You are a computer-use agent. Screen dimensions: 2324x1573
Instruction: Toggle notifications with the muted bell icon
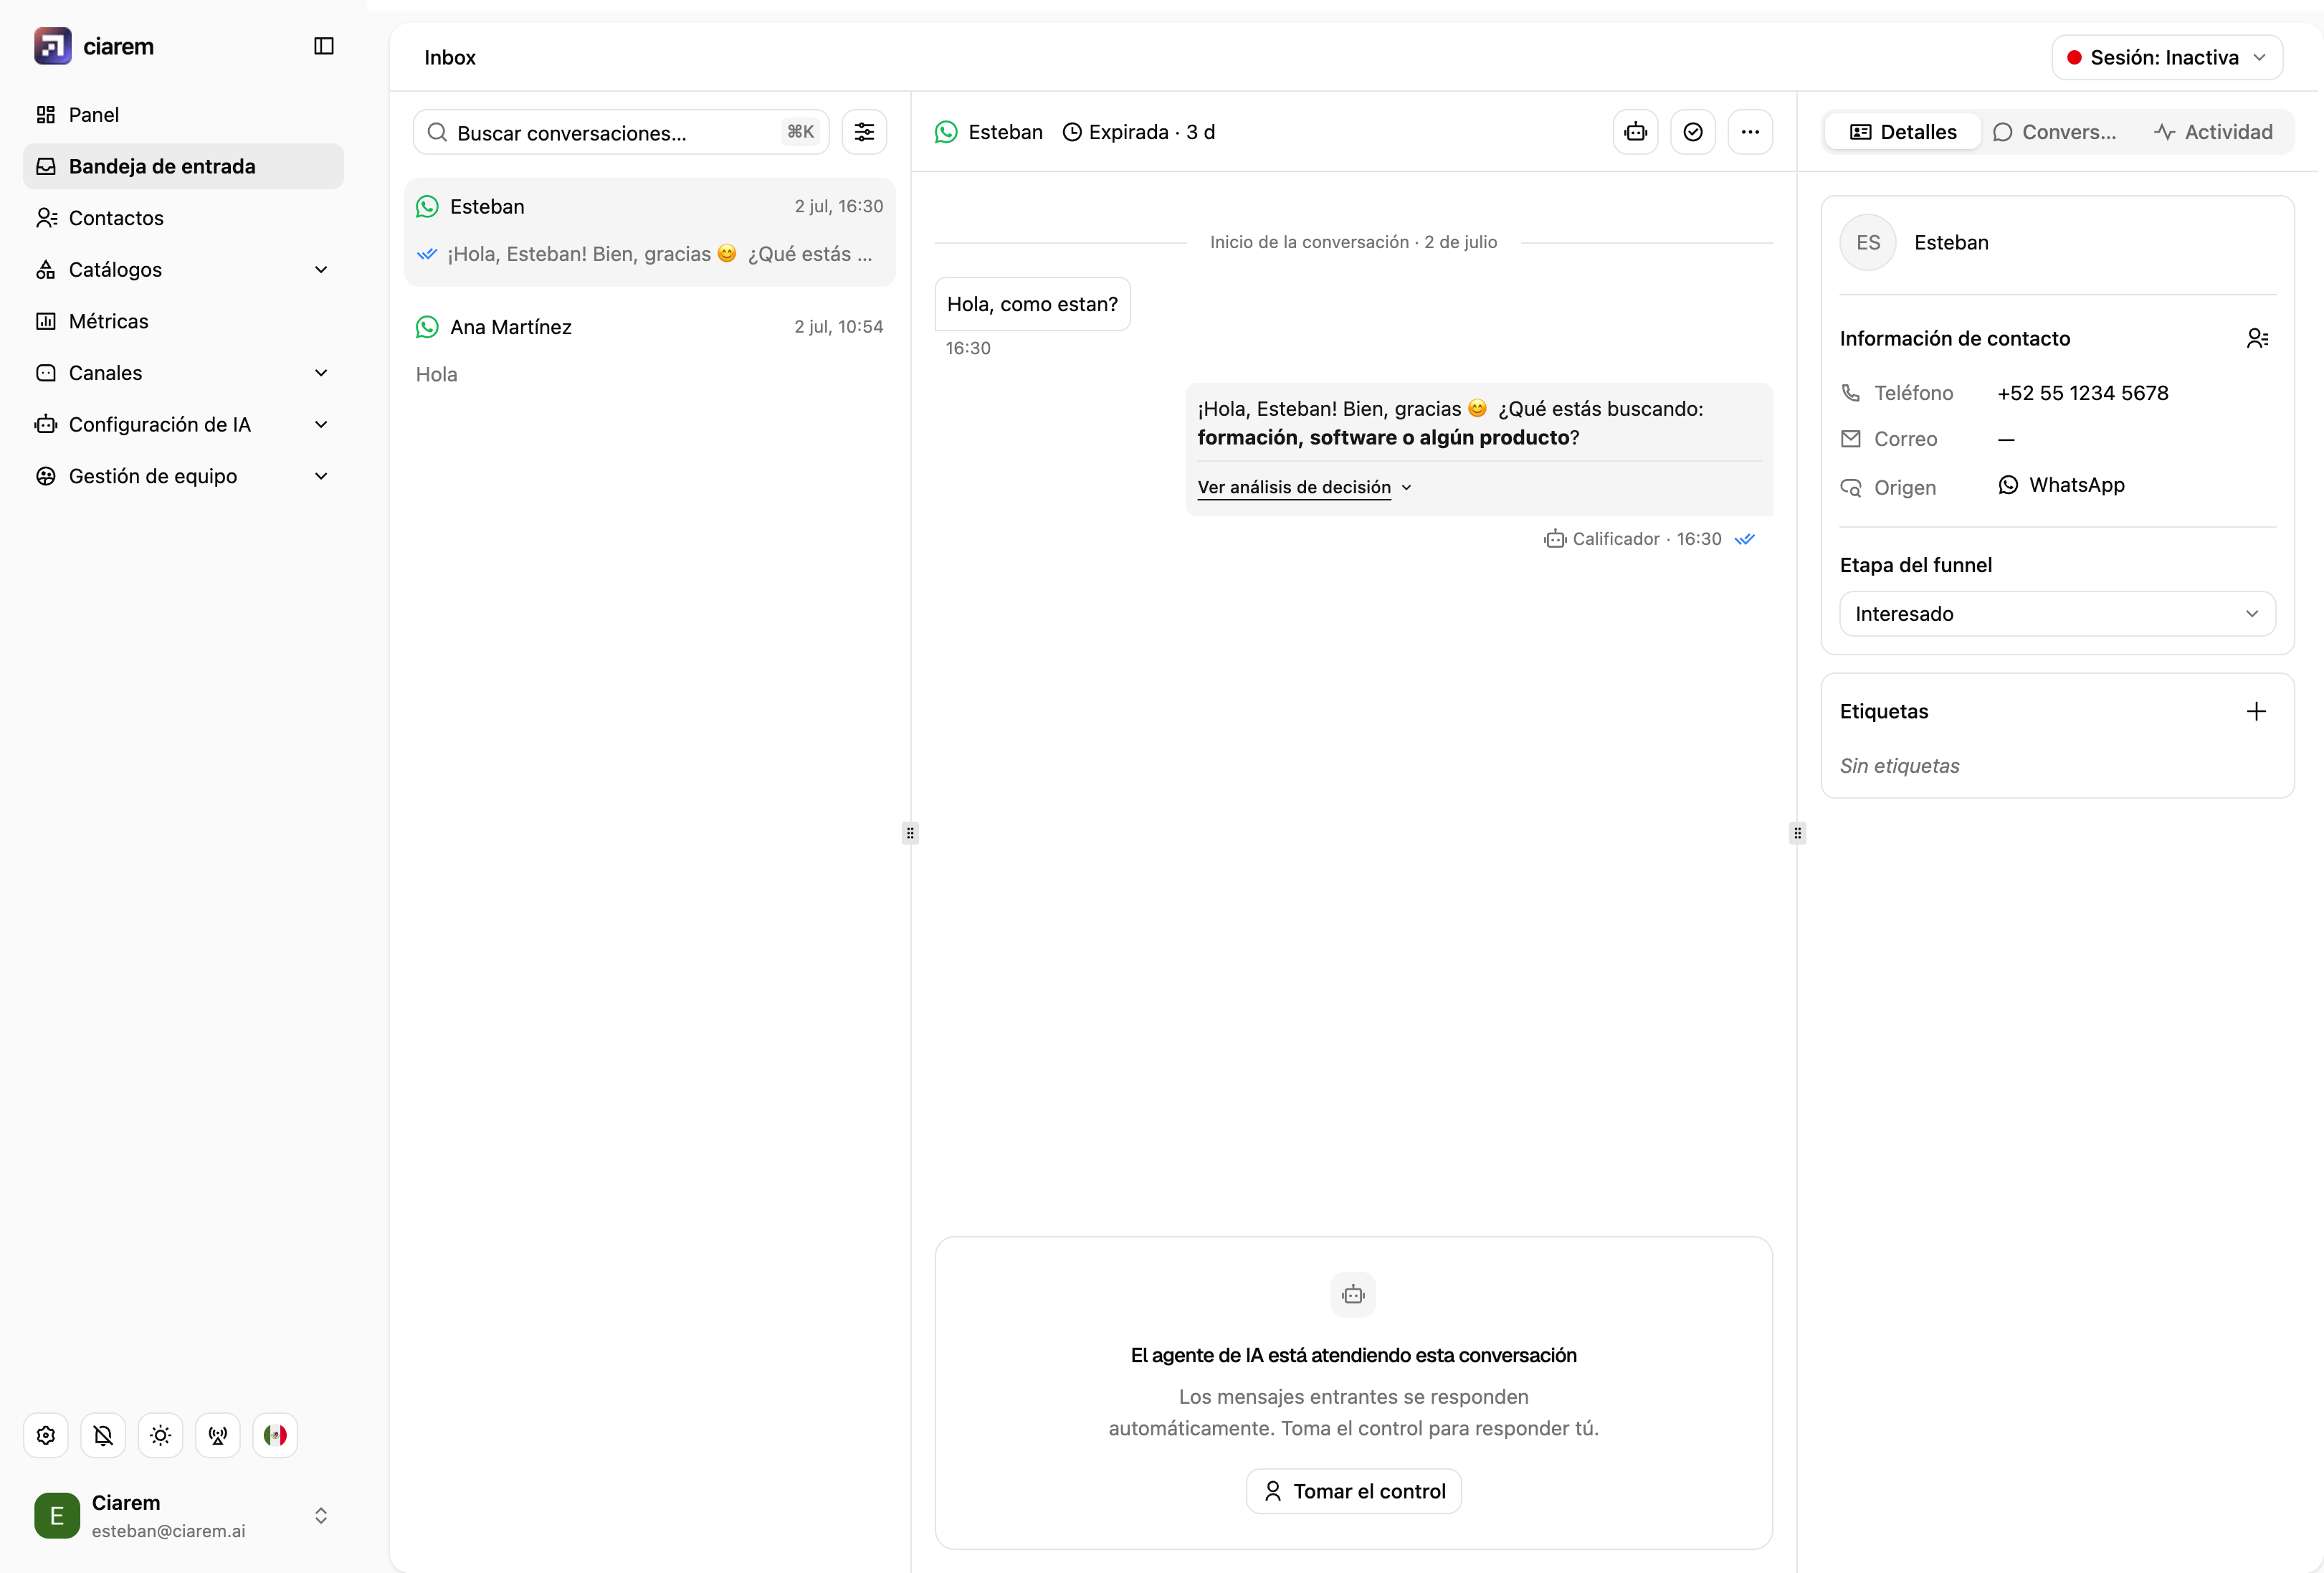point(103,1436)
